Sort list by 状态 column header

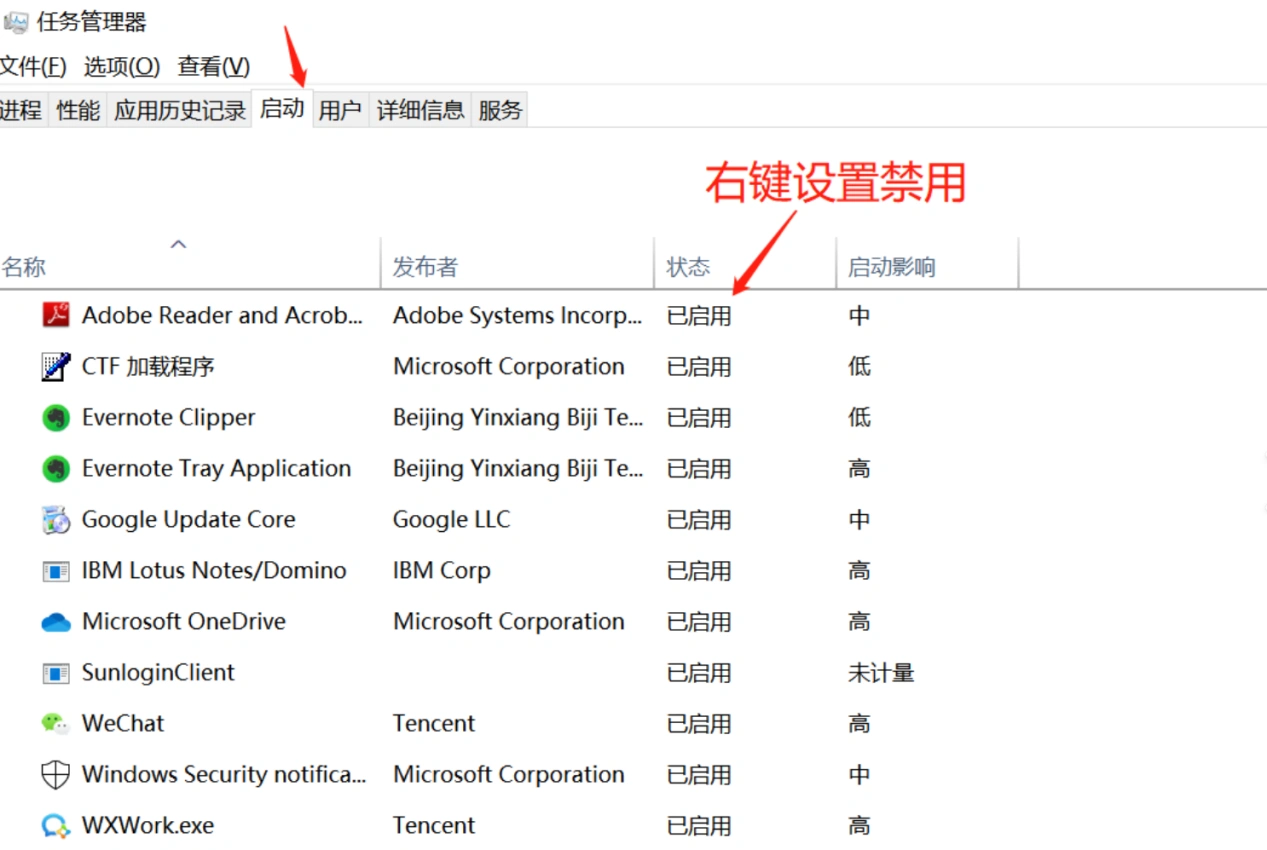[x=688, y=267]
